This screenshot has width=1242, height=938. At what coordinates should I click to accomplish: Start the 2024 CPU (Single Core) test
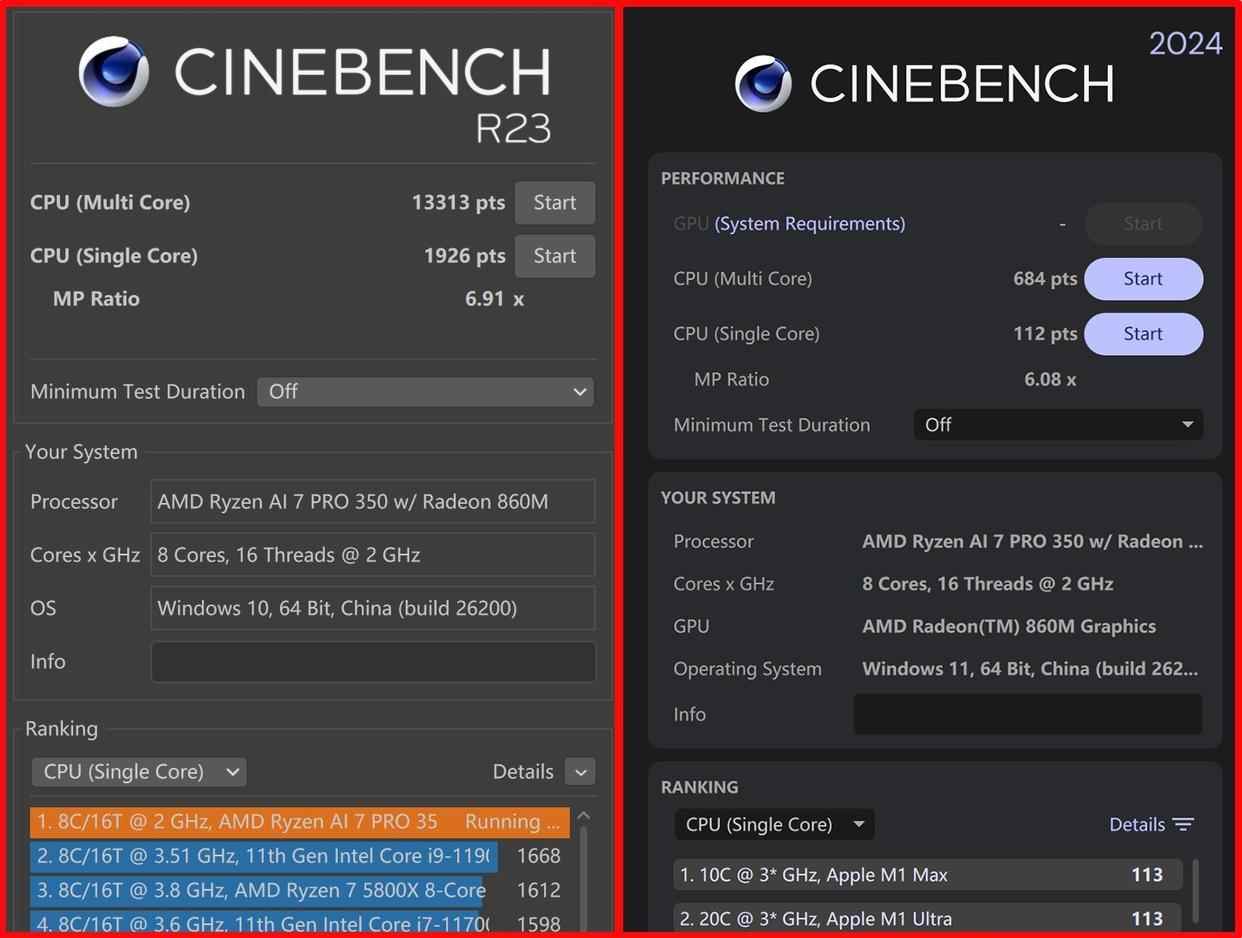coord(1143,334)
